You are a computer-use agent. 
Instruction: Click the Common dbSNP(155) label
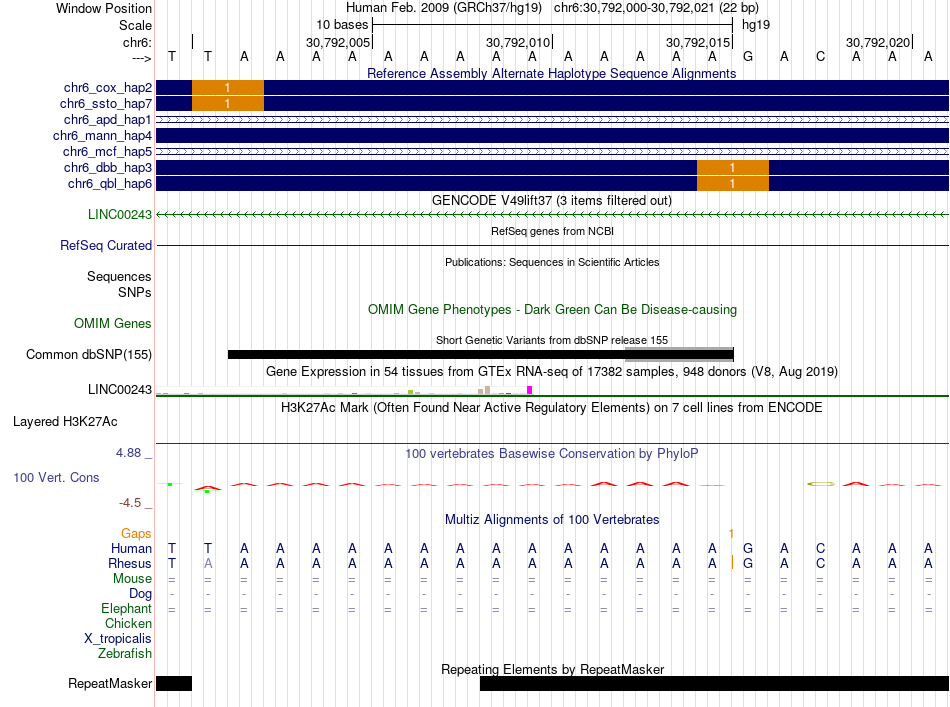pyautogui.click(x=89, y=354)
